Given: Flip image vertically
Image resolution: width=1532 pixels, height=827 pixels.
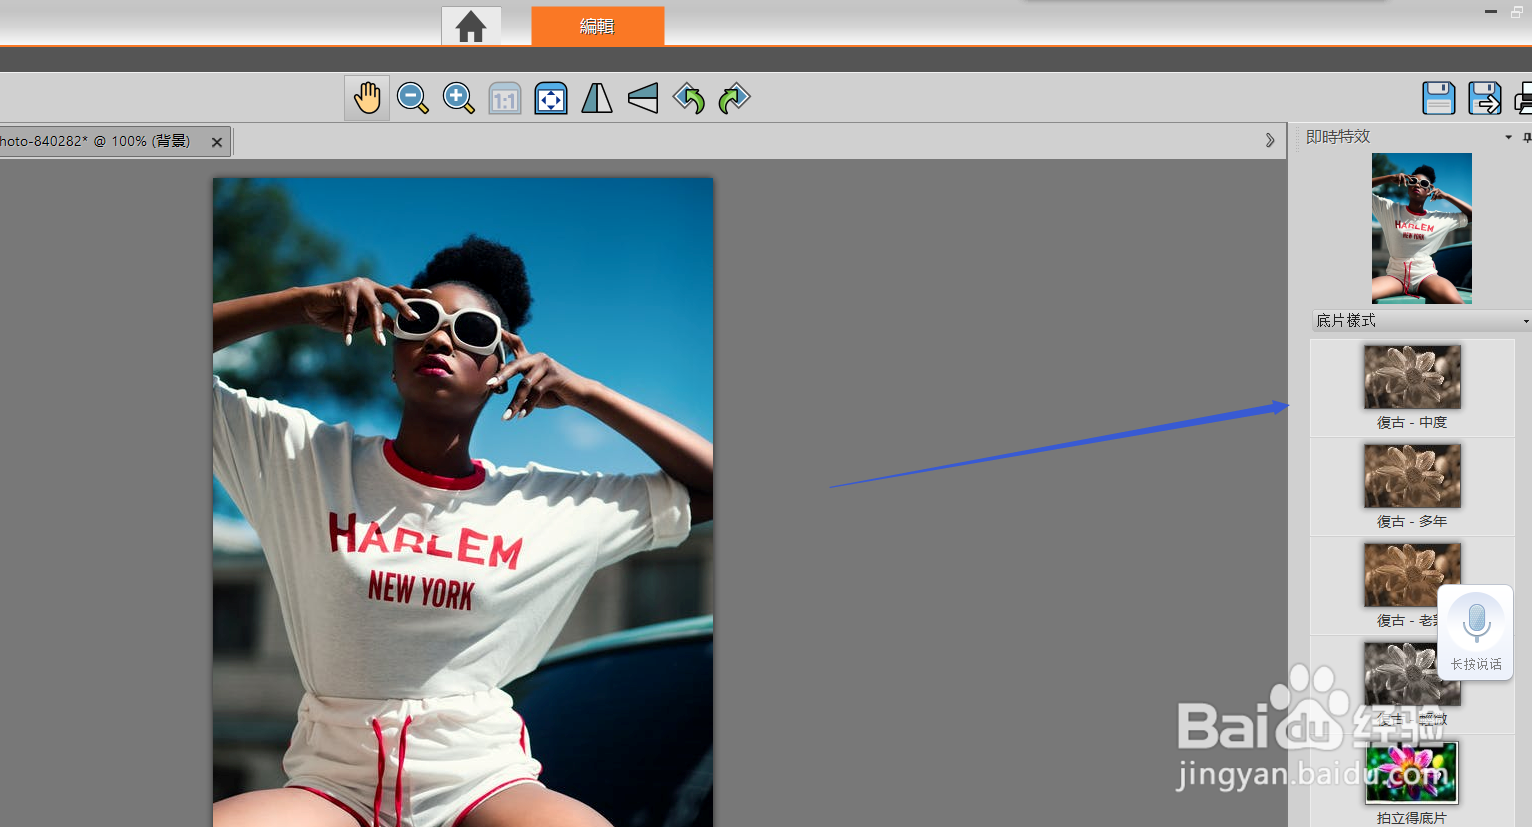Looking at the screenshot, I should point(643,98).
